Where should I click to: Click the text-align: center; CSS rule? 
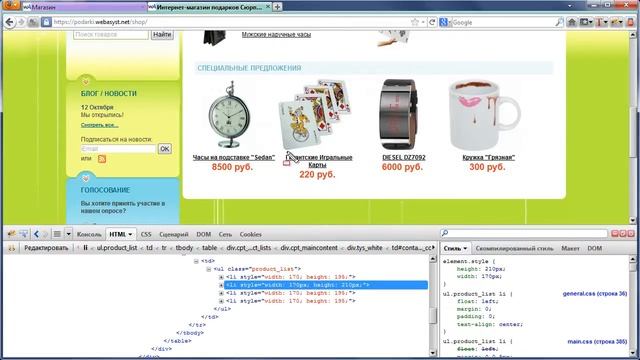pos(490,324)
